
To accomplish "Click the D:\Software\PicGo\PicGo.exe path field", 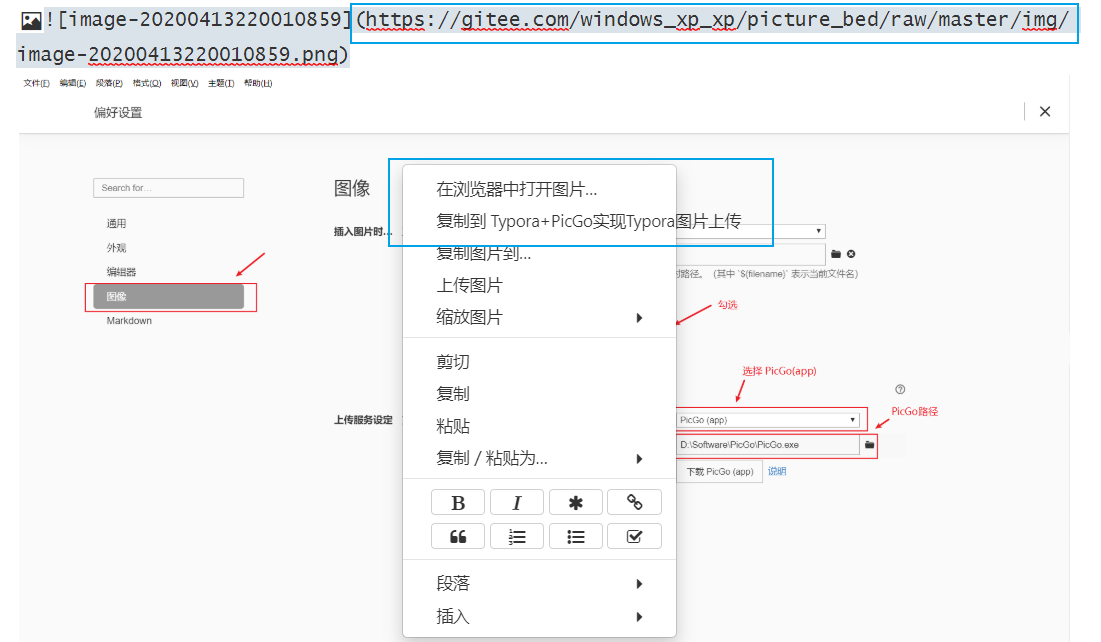I will pyautogui.click(x=767, y=445).
